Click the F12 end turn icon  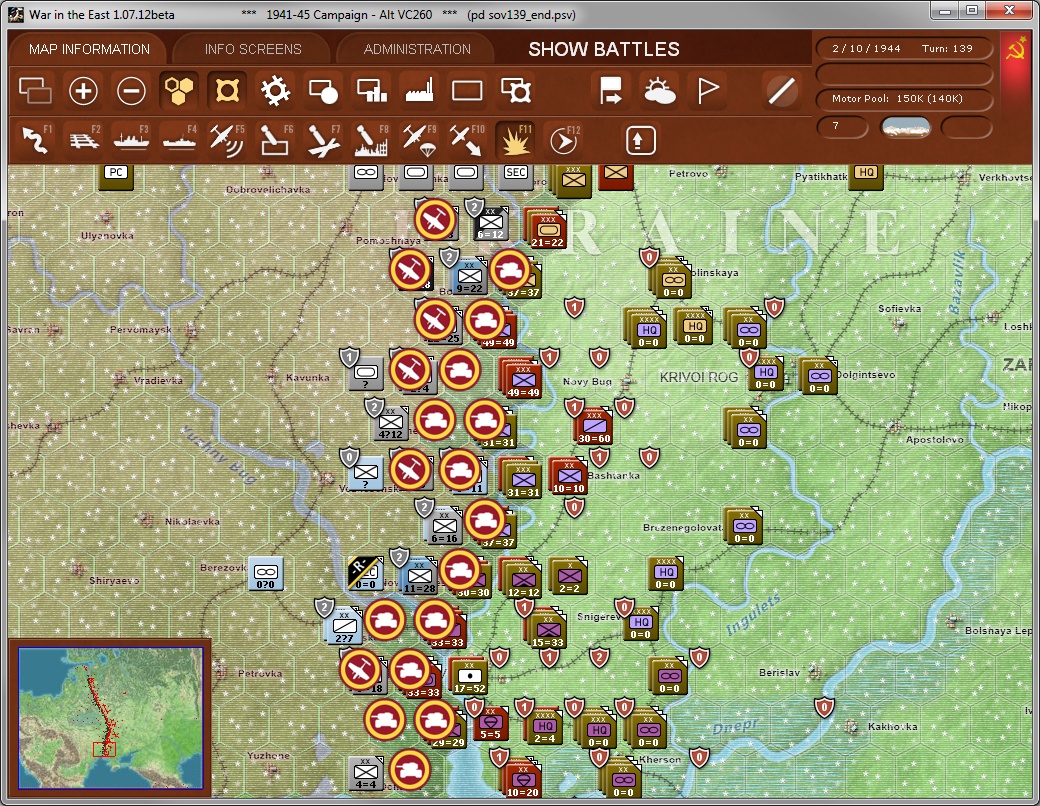[564, 140]
